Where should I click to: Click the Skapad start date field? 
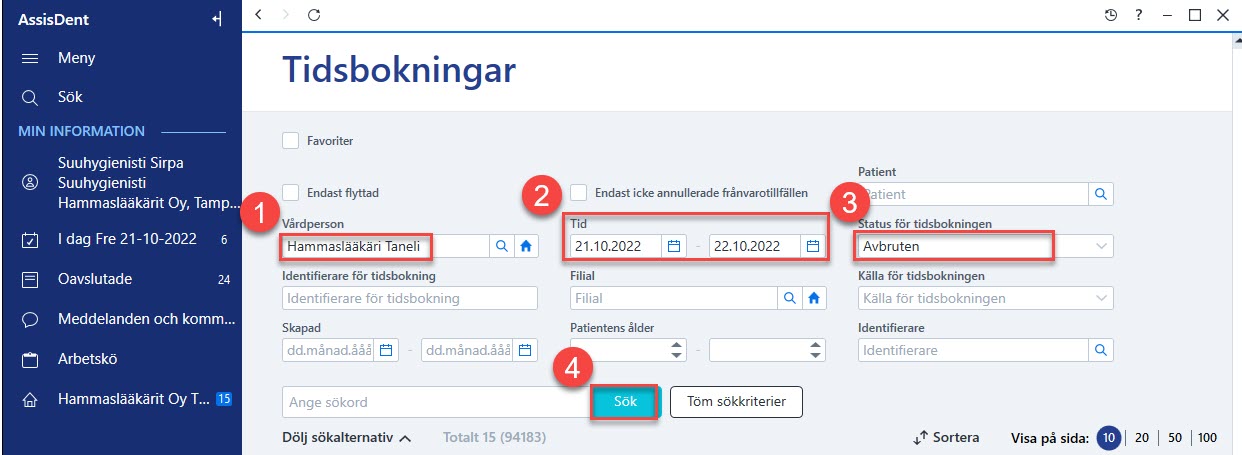tap(329, 350)
